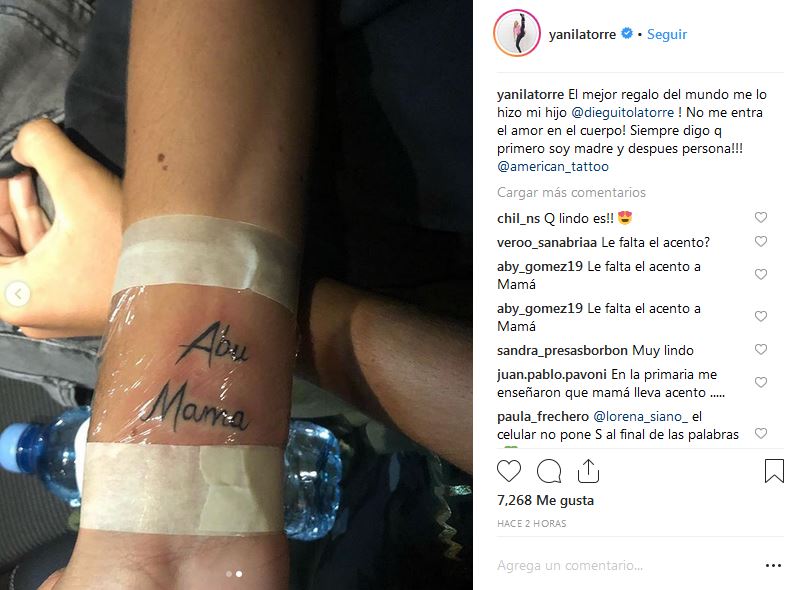
Task: Like sandra_presasborbon comment heart
Action: [761, 349]
